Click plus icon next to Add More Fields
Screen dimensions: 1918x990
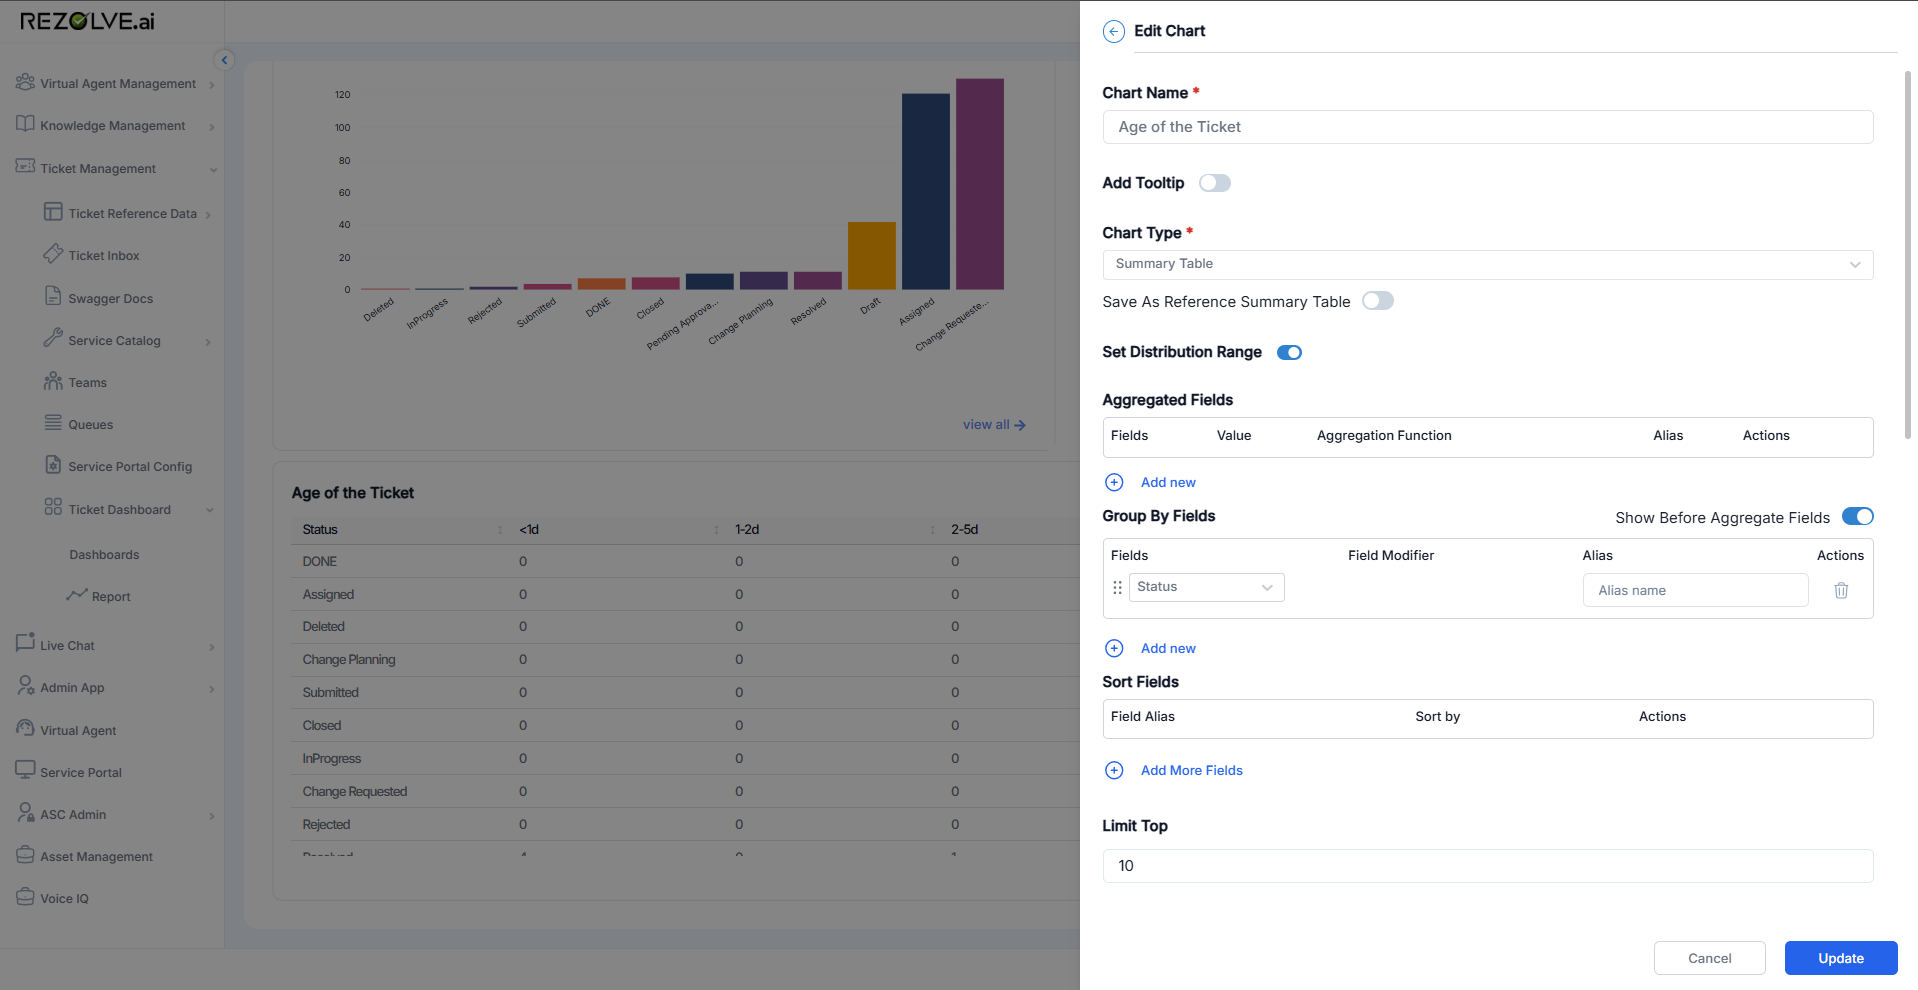1114,770
